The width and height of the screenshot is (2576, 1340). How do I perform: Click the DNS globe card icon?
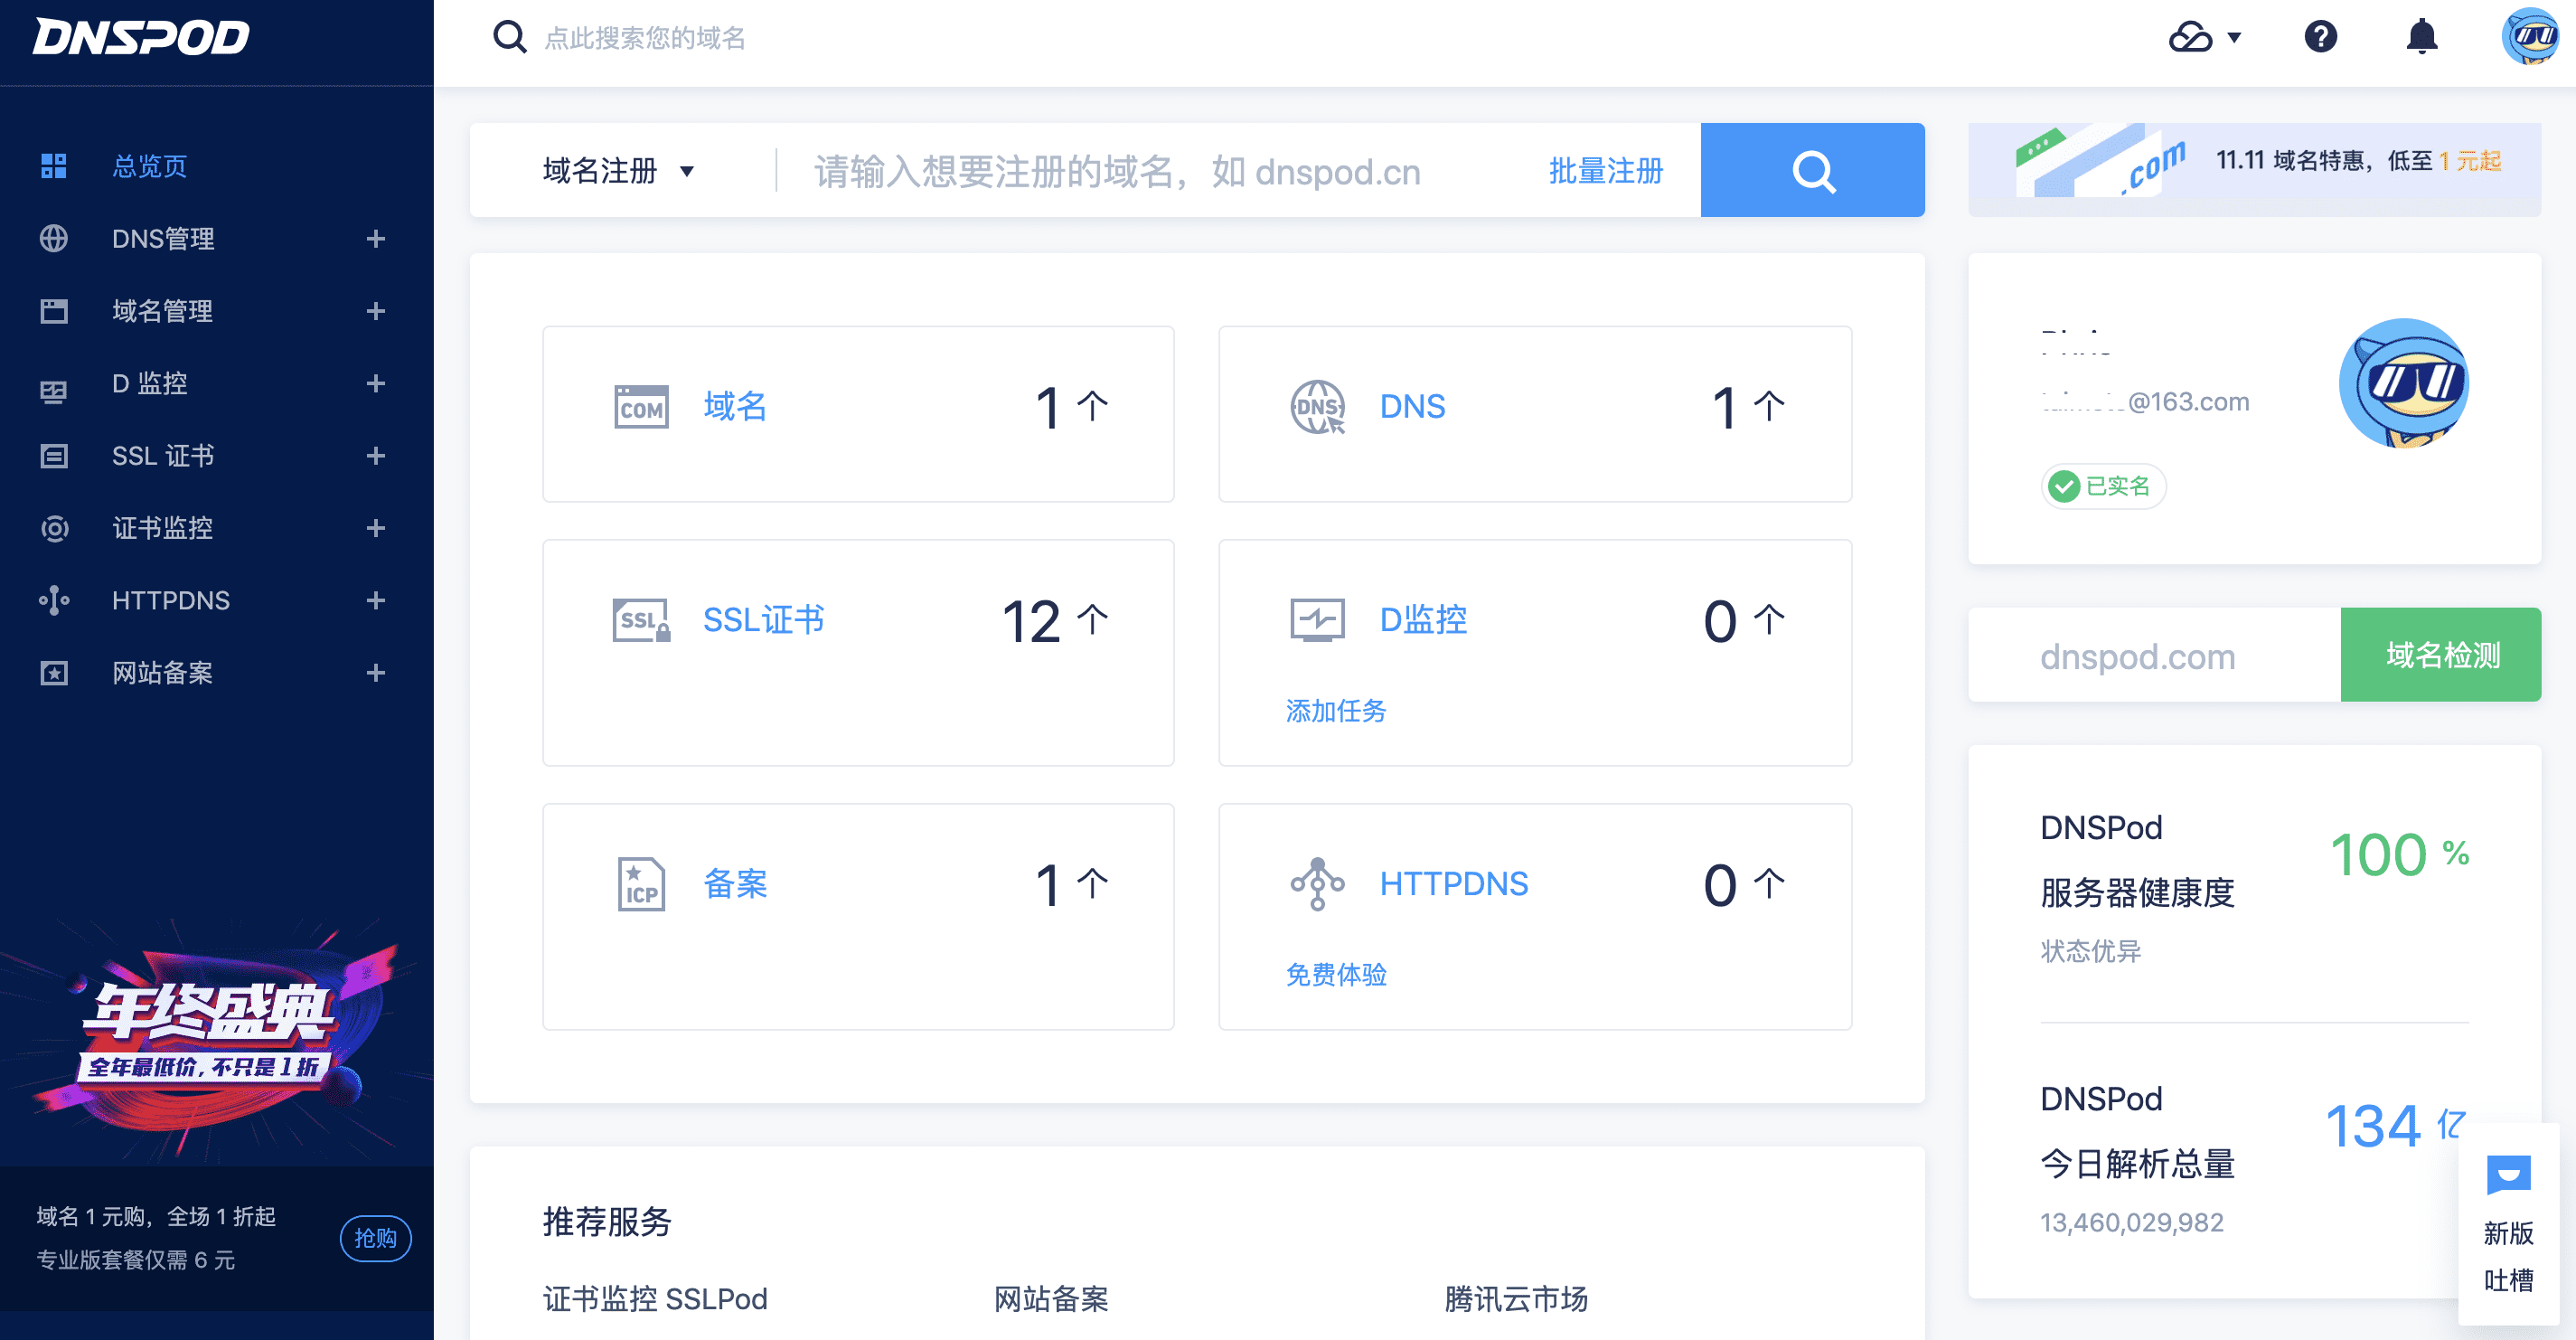coord(1318,407)
